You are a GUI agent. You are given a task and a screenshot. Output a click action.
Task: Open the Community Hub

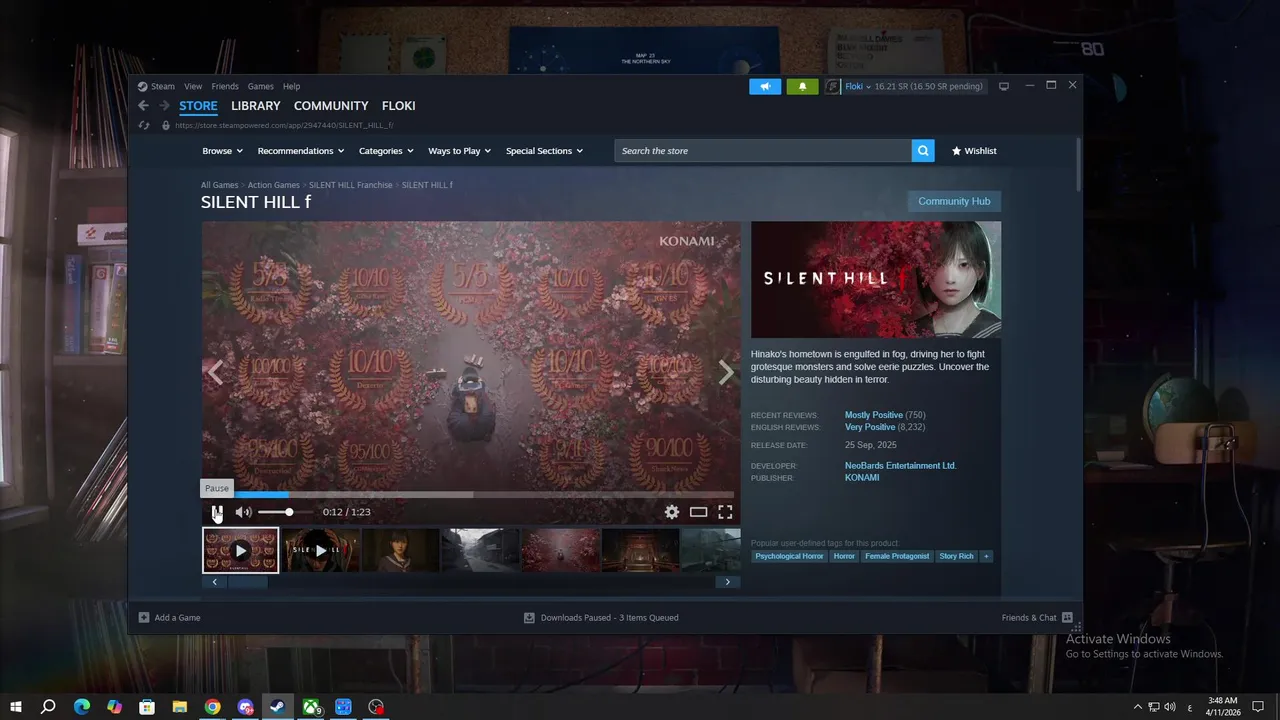point(954,201)
